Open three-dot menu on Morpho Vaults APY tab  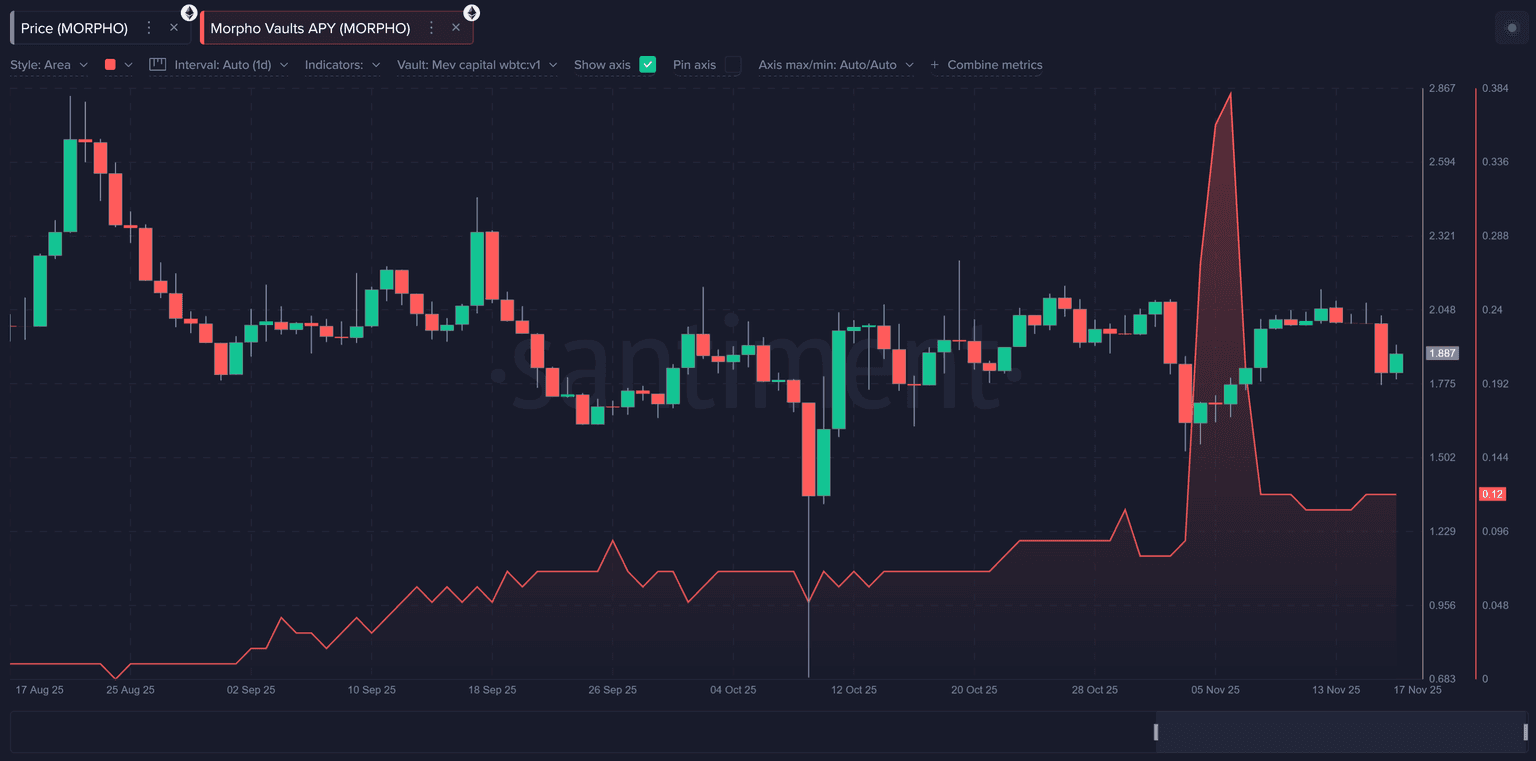pos(431,28)
